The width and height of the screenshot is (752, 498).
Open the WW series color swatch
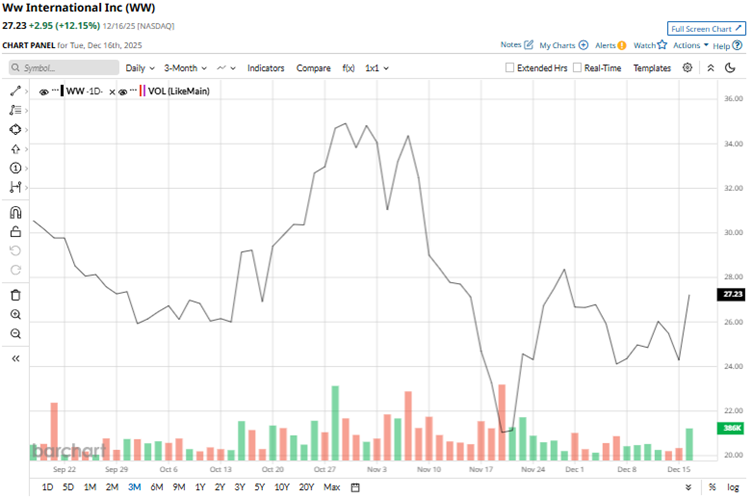click(x=62, y=91)
